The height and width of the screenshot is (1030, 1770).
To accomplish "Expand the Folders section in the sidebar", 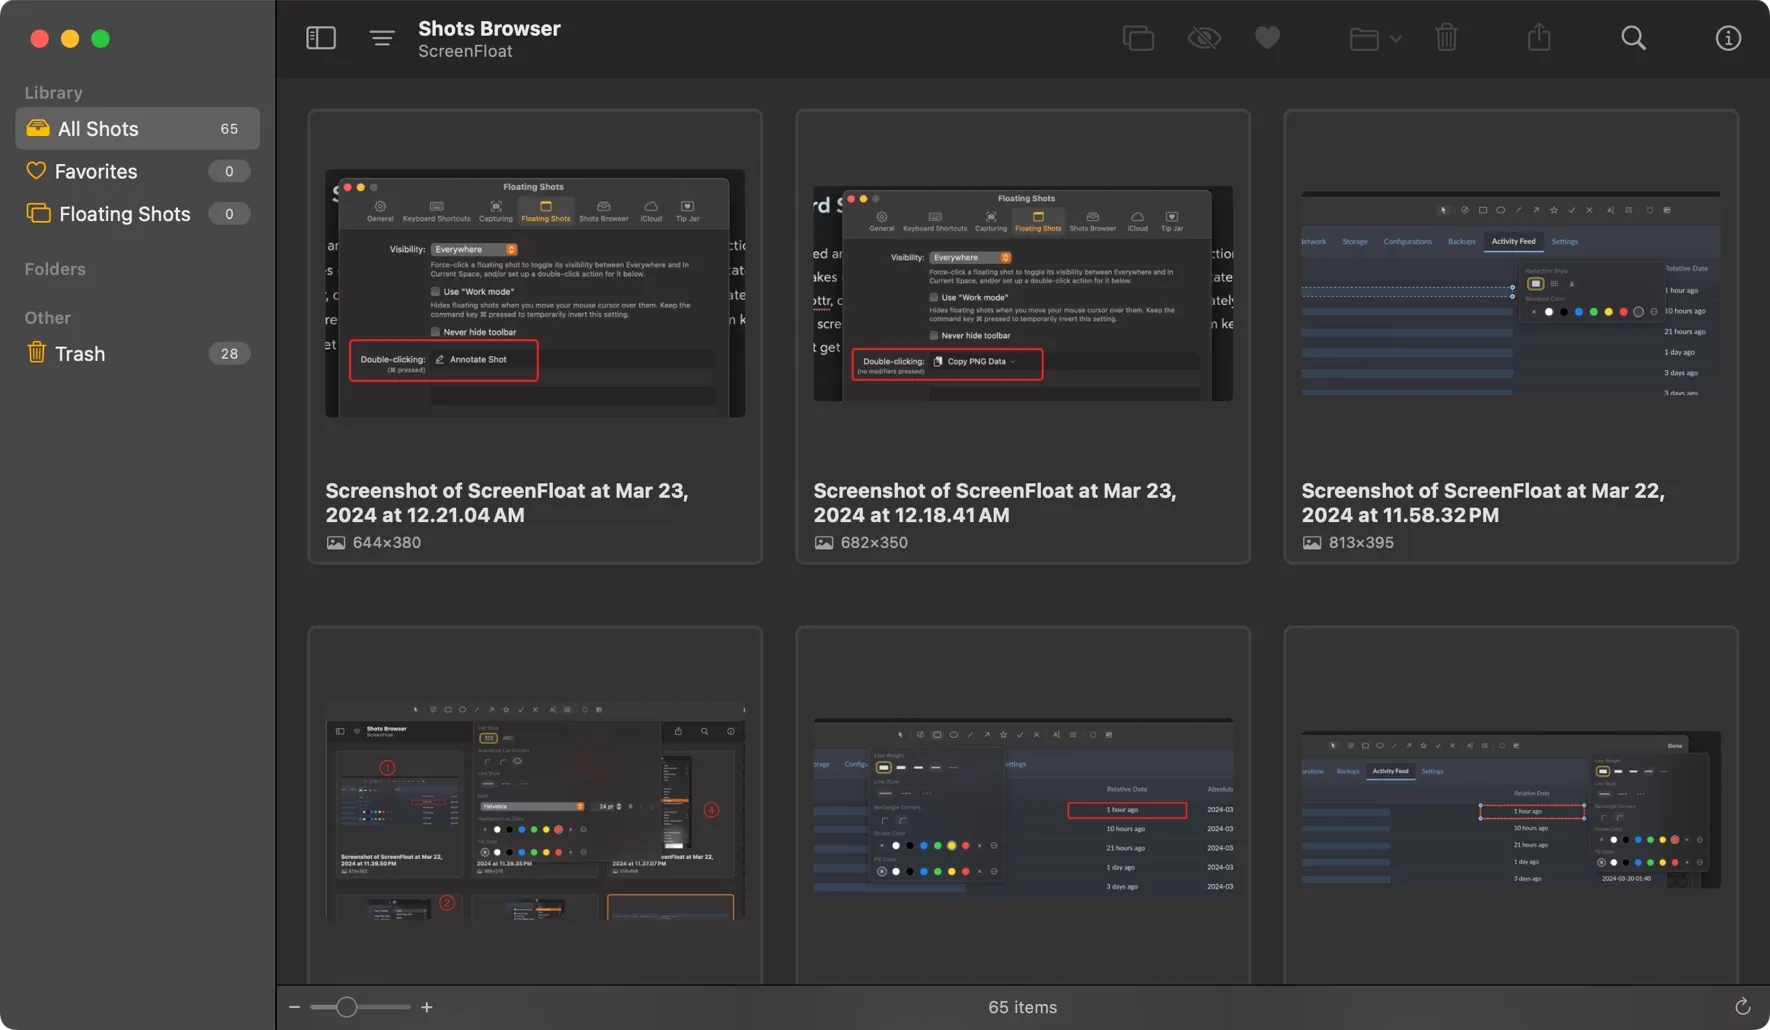I will (x=55, y=268).
